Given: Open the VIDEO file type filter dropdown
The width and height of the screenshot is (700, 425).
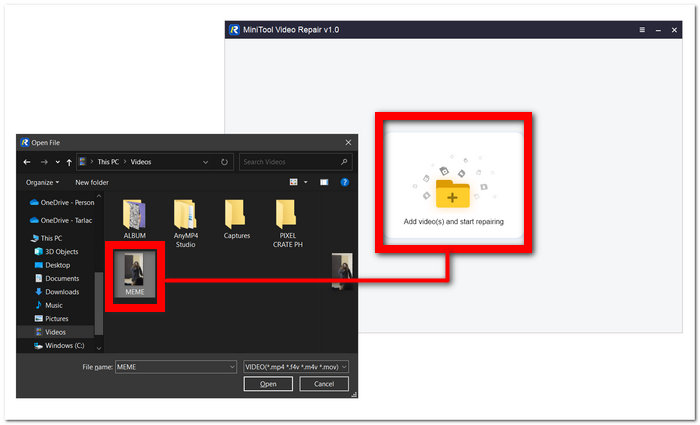Looking at the screenshot, I should (x=296, y=367).
